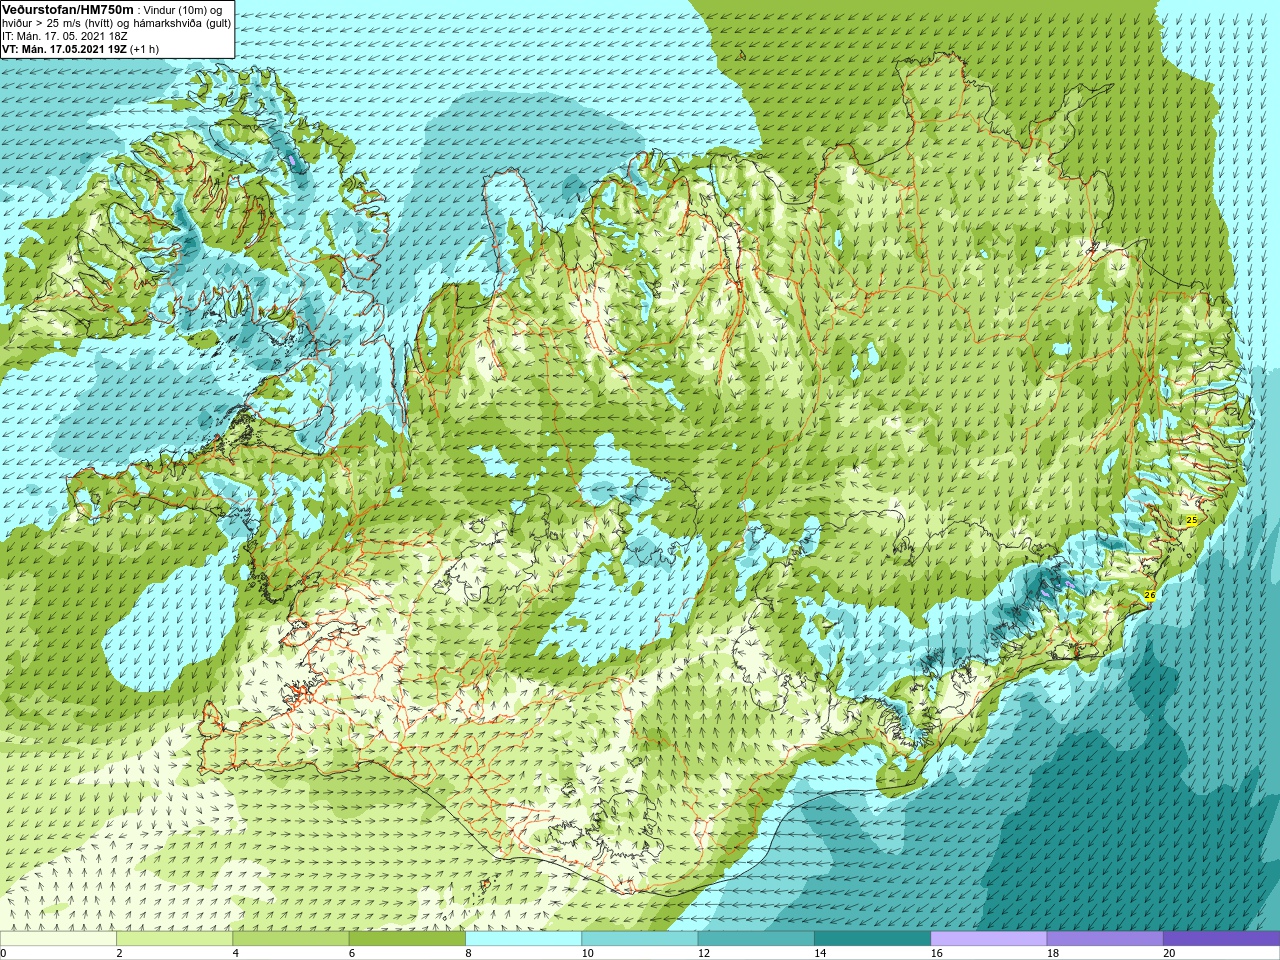
Task: Select the 0–2 m/s pale yellow legend swatch
Action: pos(58,939)
